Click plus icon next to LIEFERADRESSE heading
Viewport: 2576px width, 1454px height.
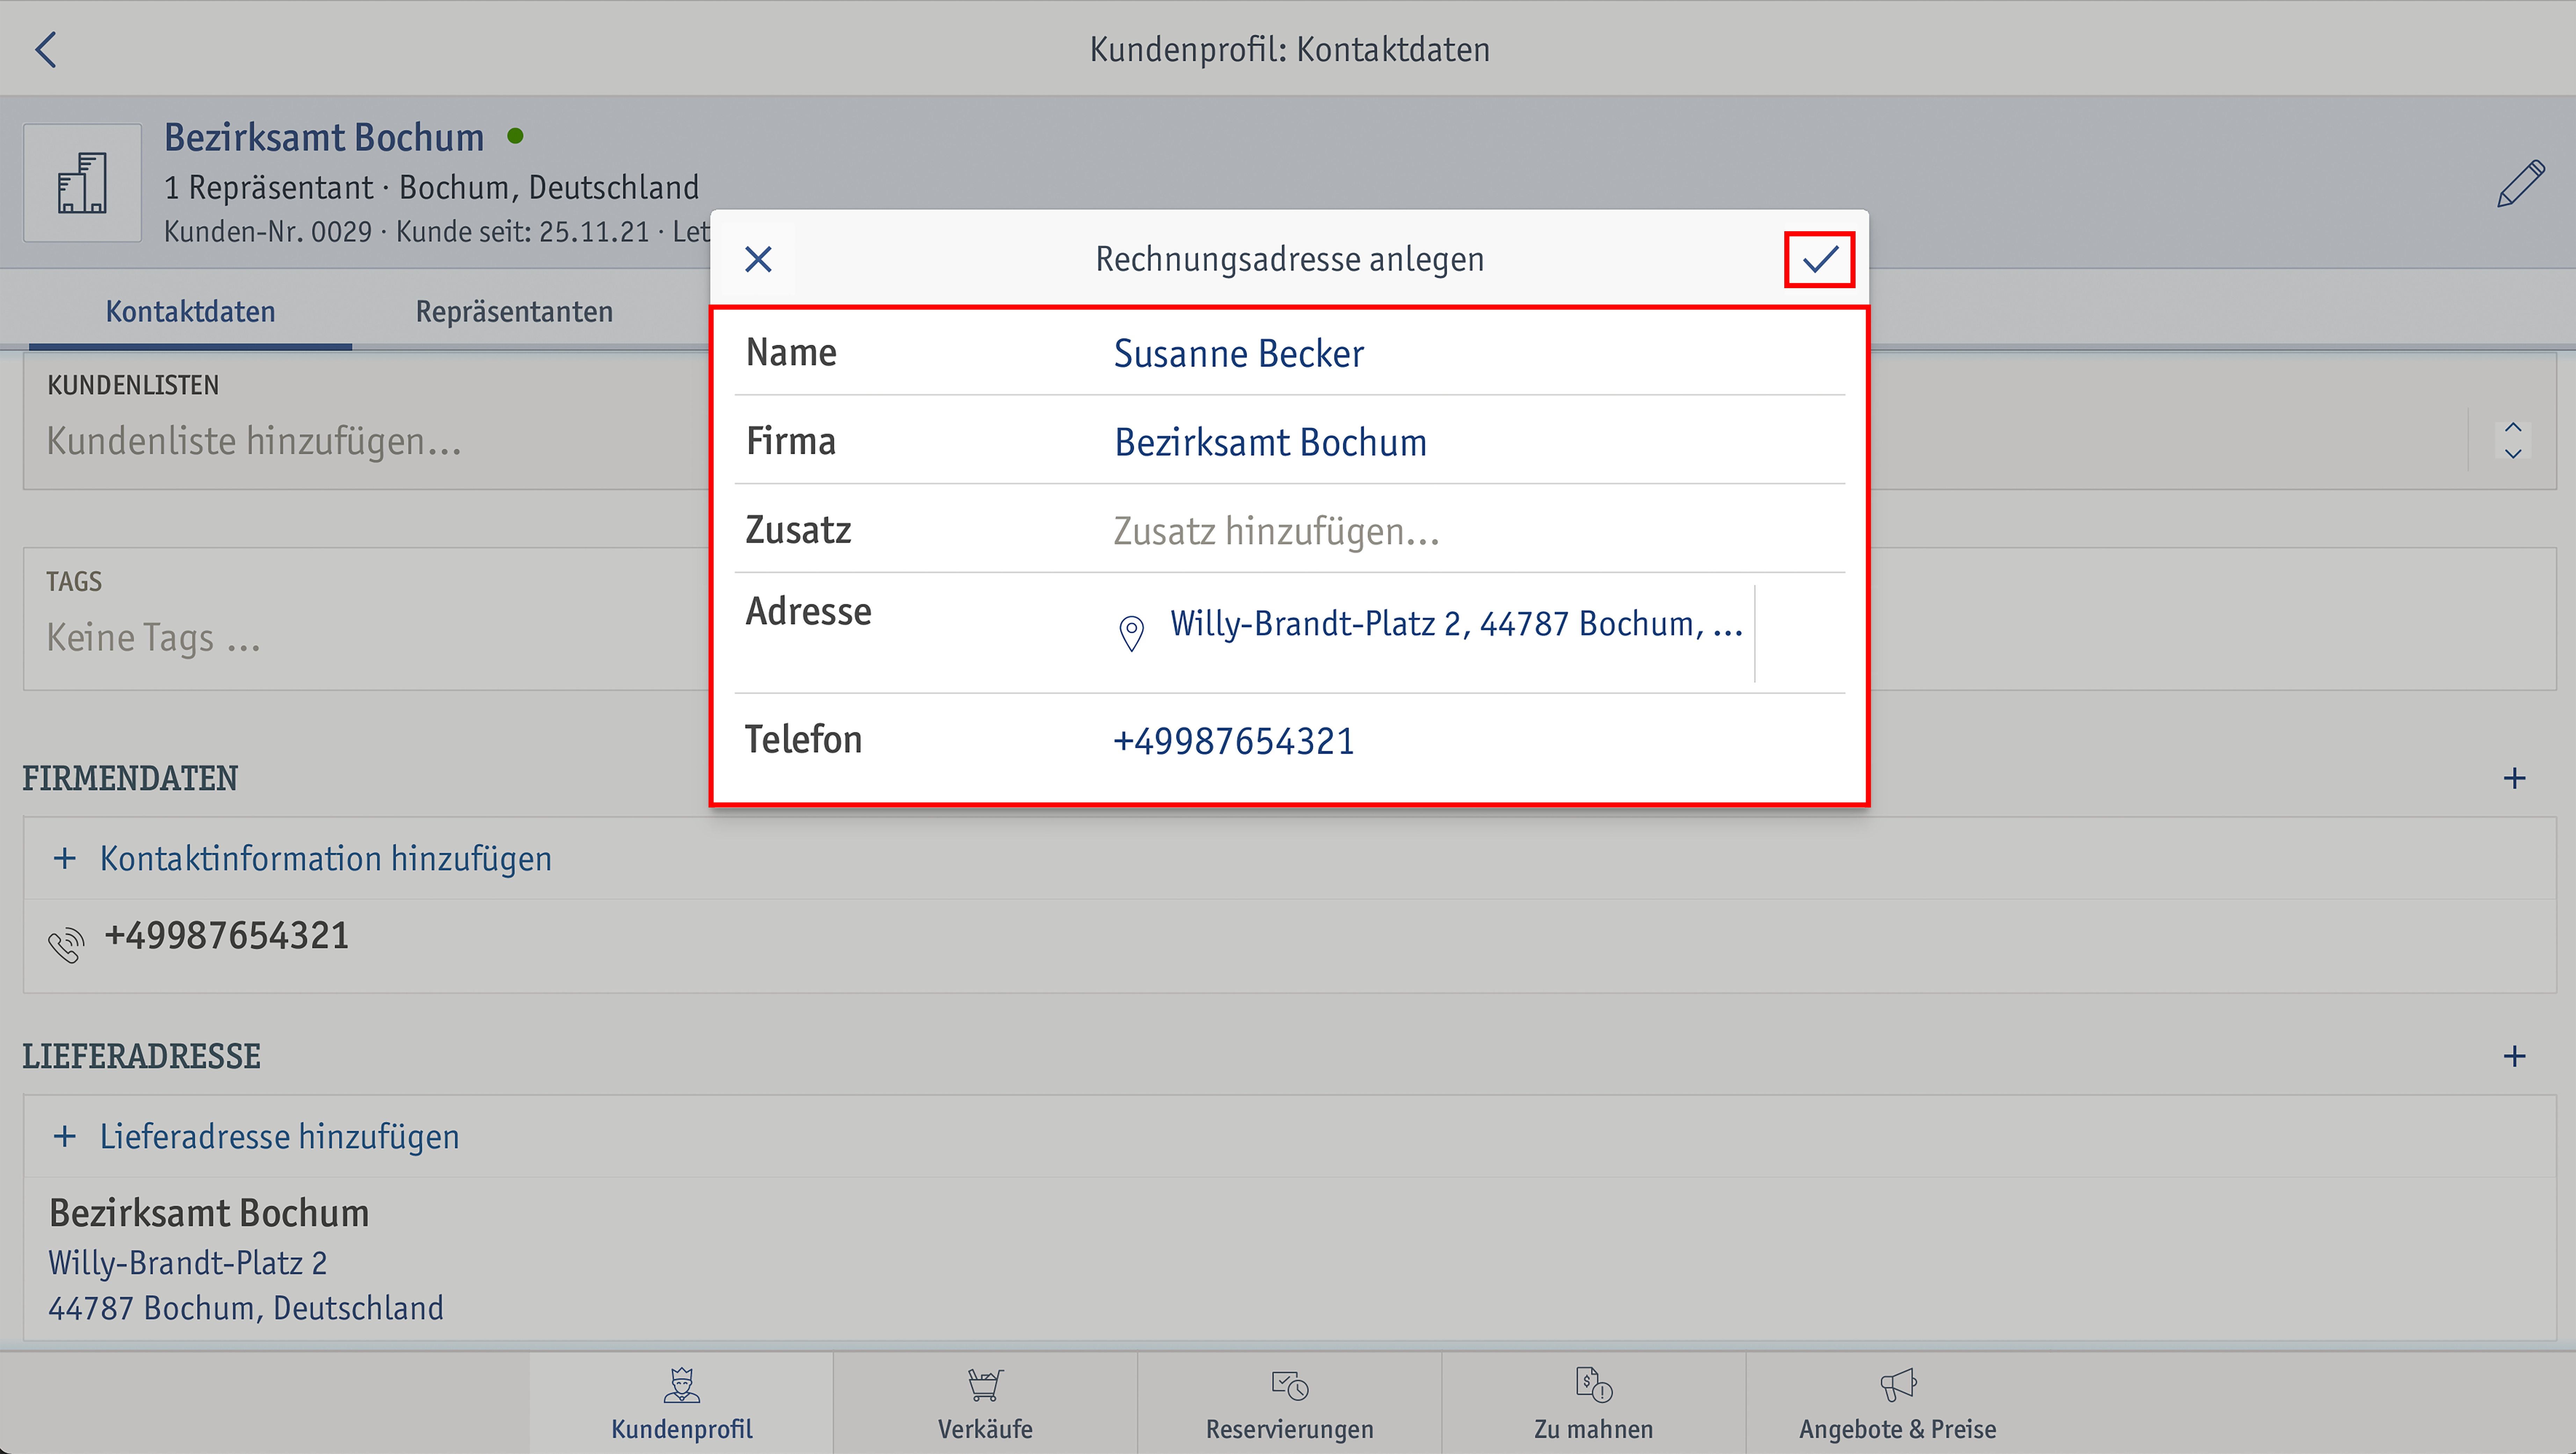coord(2514,1056)
